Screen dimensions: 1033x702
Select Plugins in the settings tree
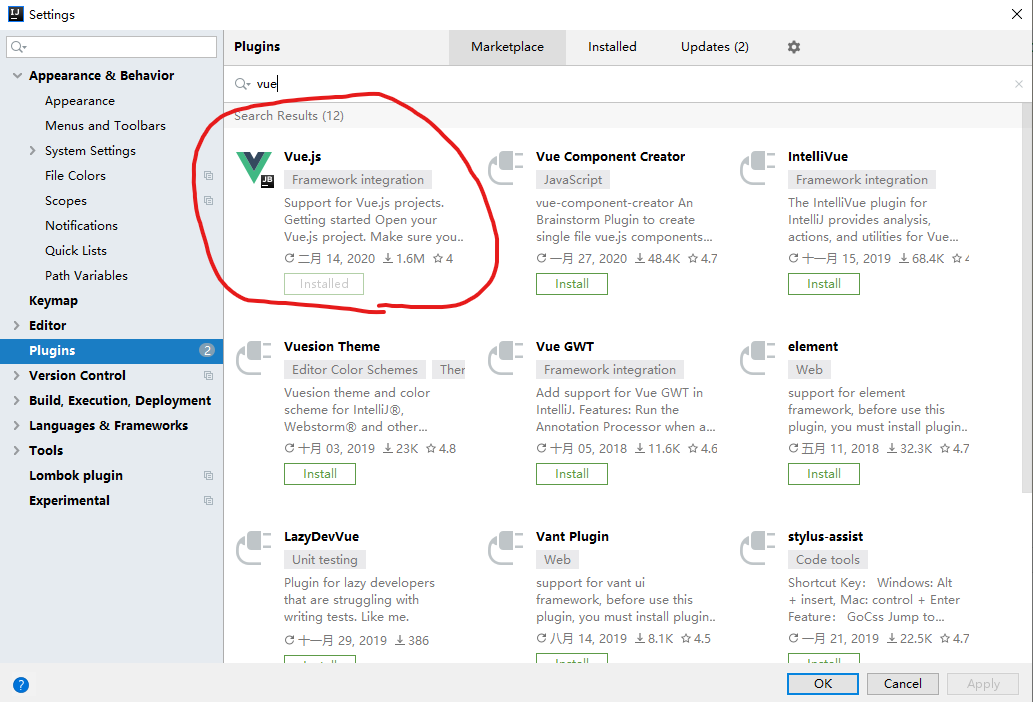click(111, 350)
